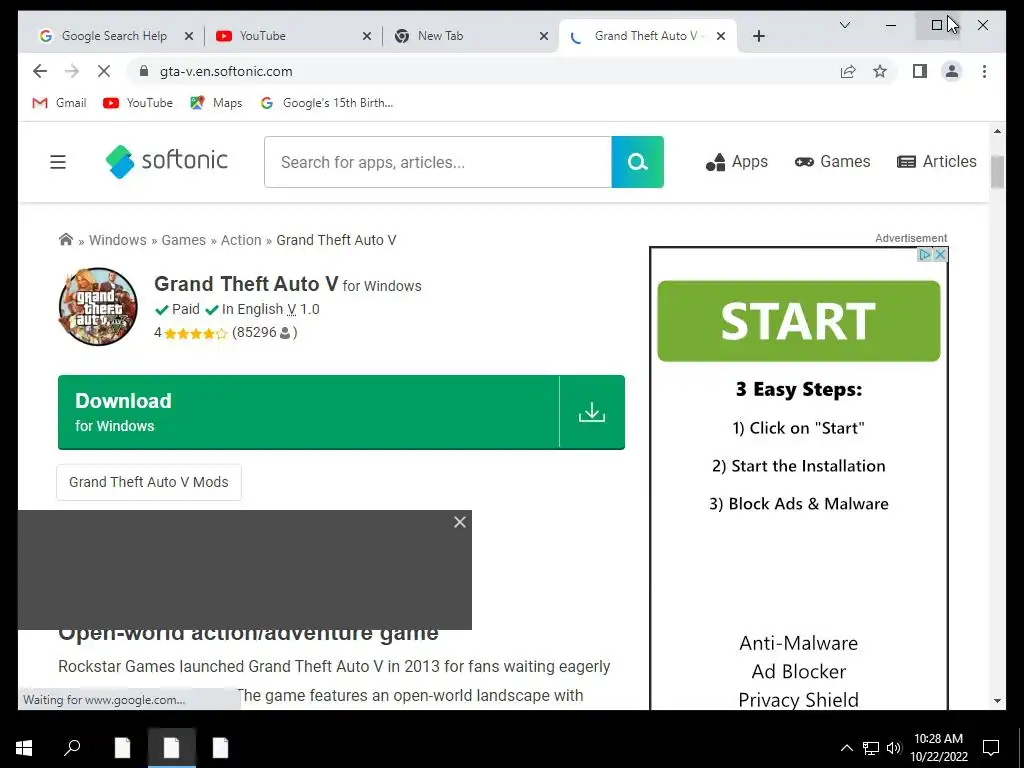Open the Games section
The height and width of the screenshot is (768, 1024).
point(833,161)
